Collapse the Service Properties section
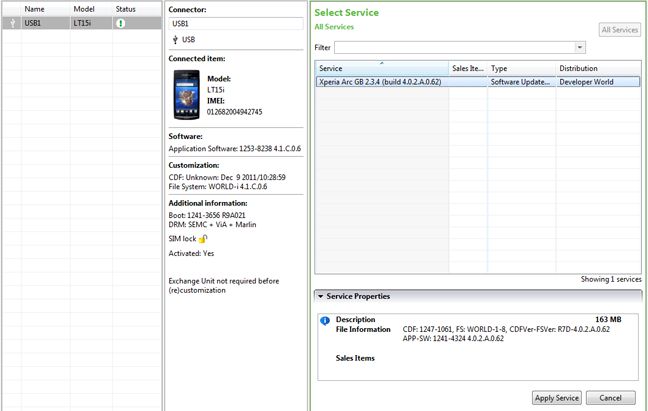This screenshot has height=411, width=648. 321,296
